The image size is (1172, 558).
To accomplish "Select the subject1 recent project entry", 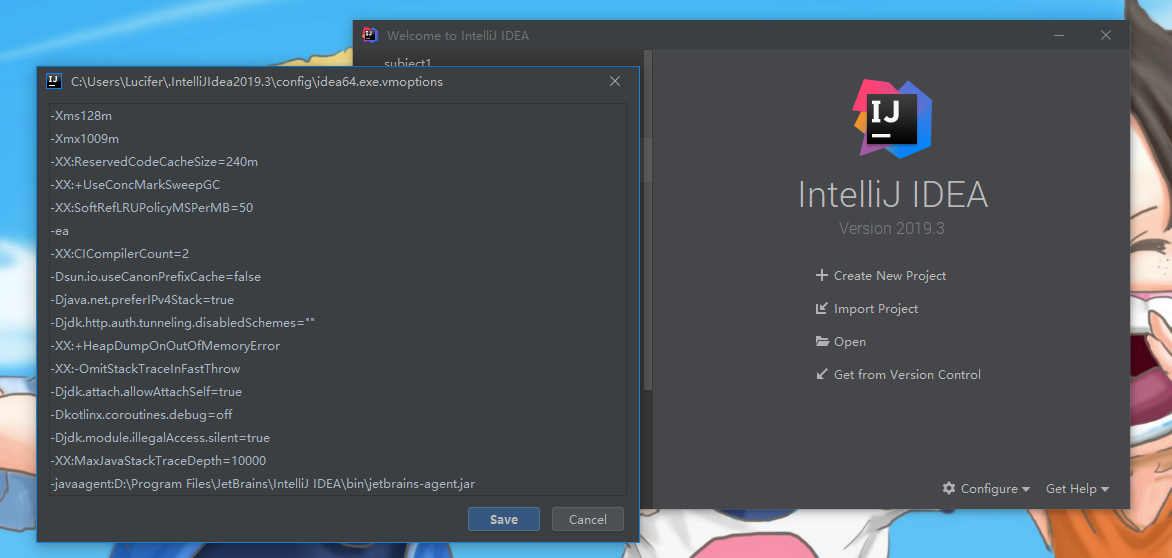I will point(408,63).
